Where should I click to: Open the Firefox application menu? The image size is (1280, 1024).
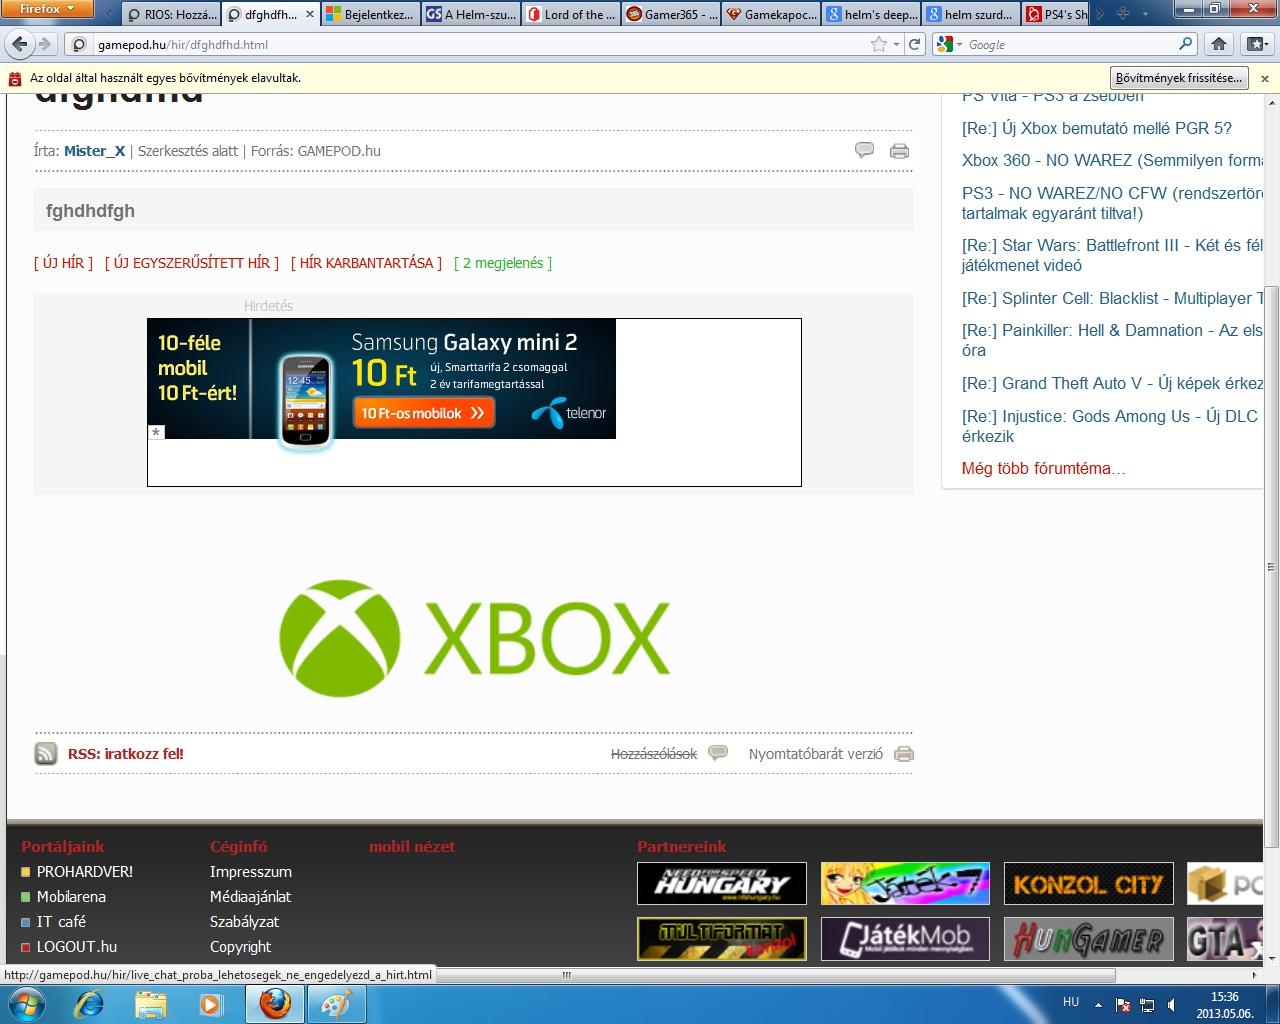(47, 9)
